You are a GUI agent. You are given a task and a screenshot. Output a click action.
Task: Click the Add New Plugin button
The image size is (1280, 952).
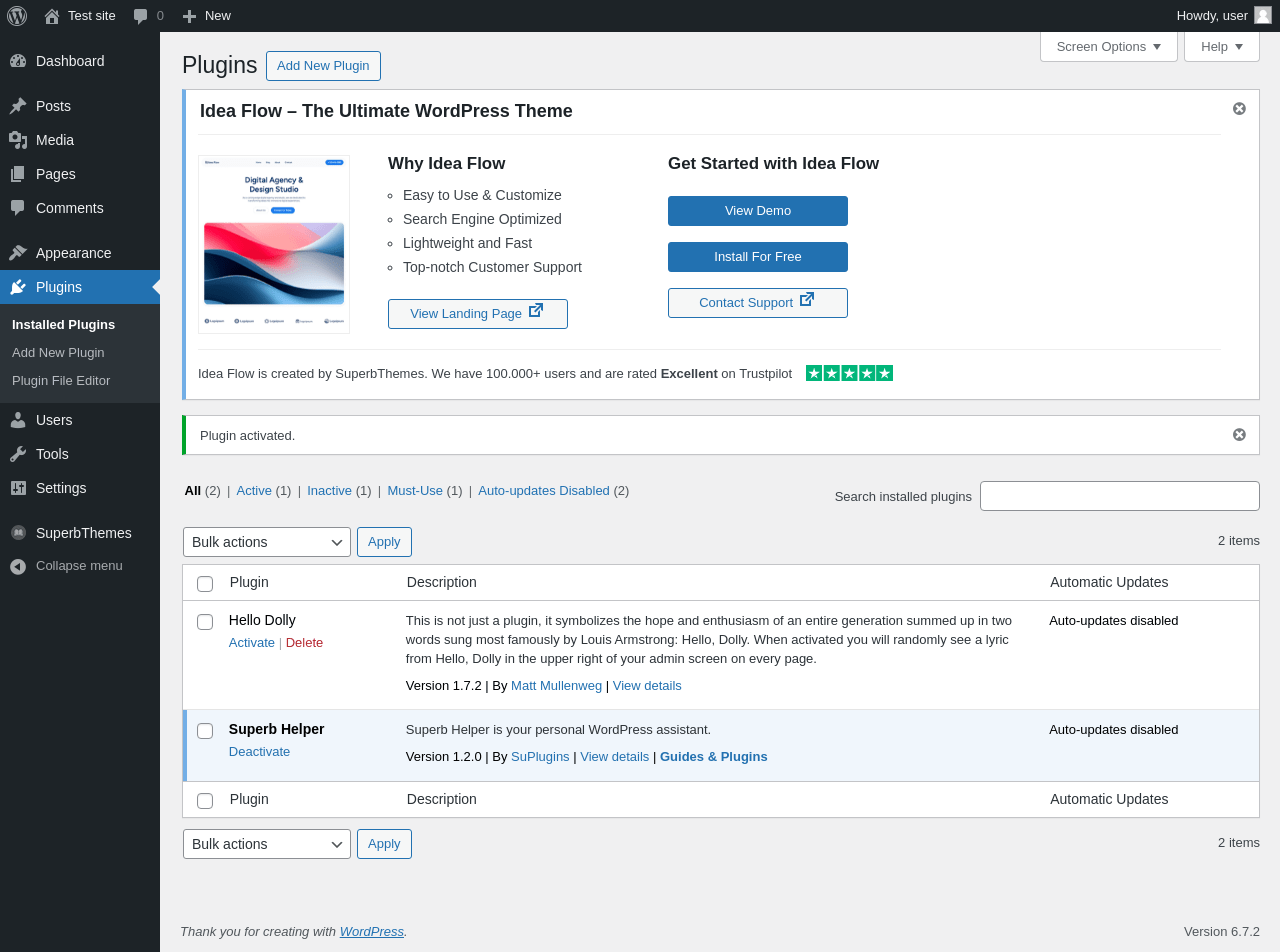(x=323, y=66)
